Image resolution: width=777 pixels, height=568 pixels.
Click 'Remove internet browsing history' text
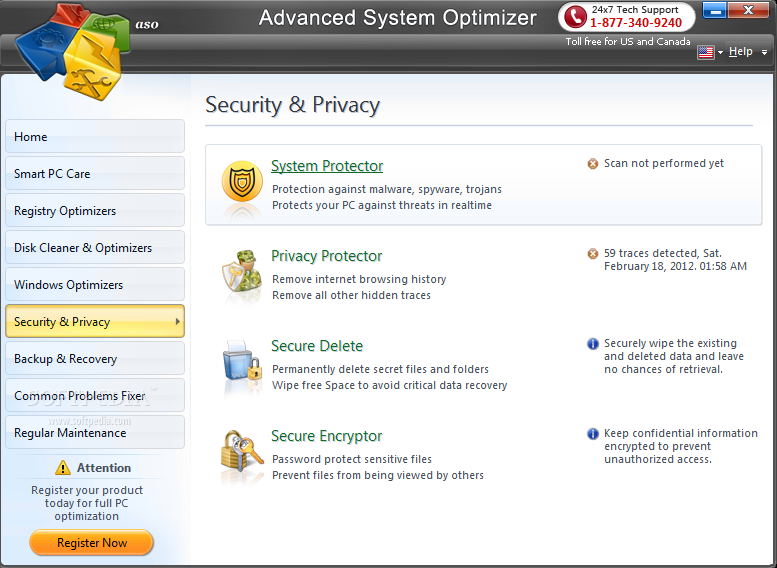pos(359,279)
